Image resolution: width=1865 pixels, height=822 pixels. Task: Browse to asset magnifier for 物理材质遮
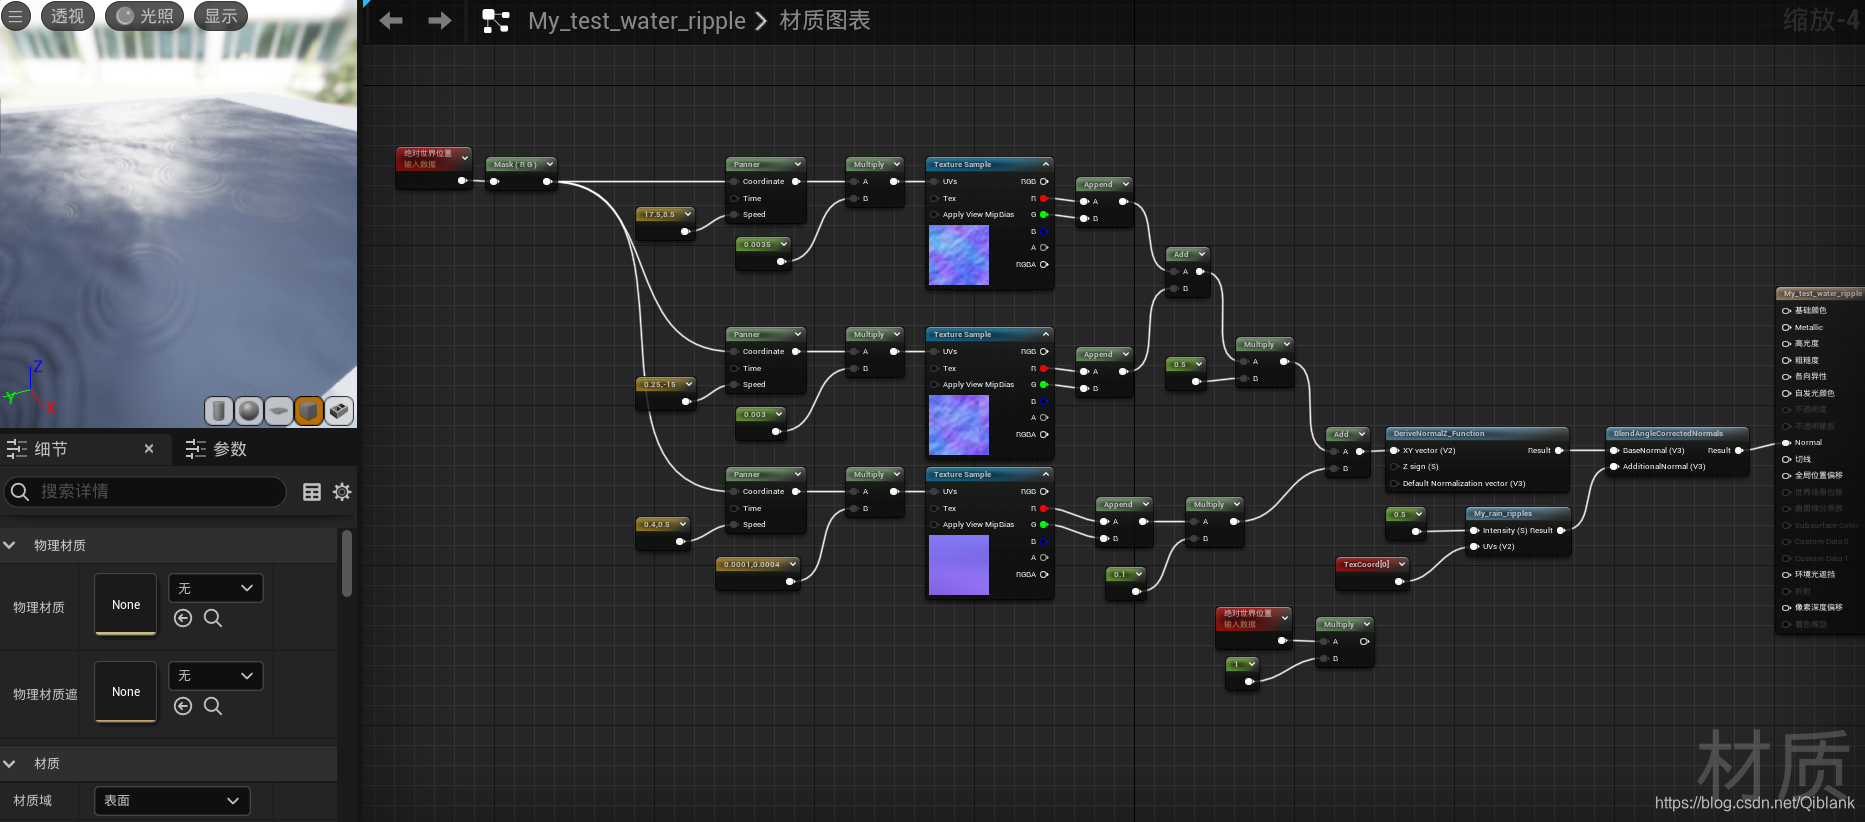tap(213, 706)
